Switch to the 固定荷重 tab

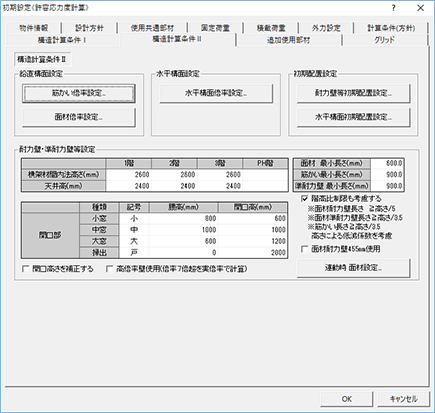(x=215, y=28)
